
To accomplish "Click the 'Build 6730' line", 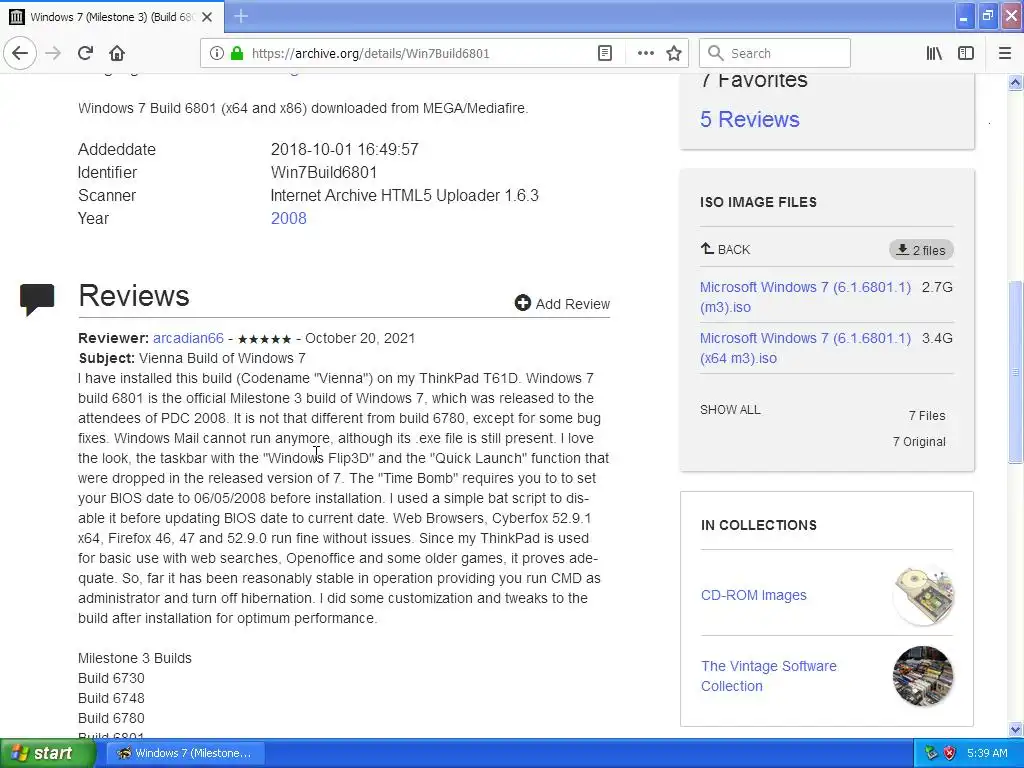I will pyautogui.click(x=111, y=678).
